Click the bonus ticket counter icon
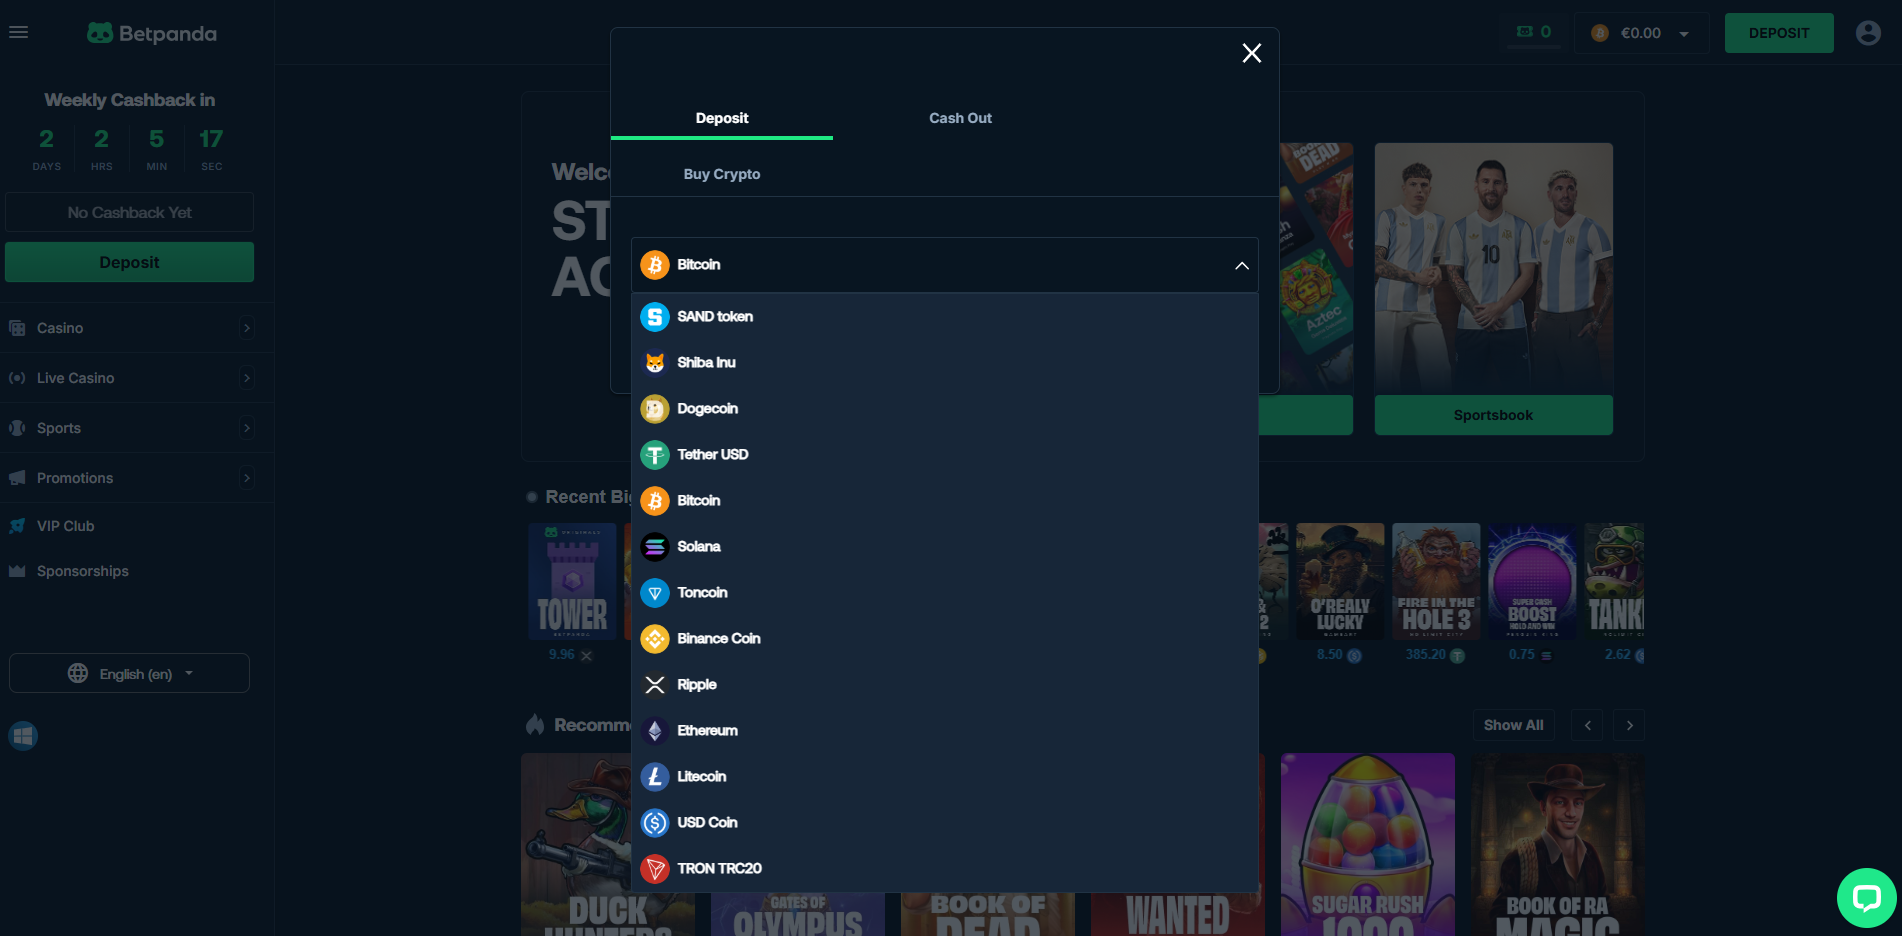 1525,32
